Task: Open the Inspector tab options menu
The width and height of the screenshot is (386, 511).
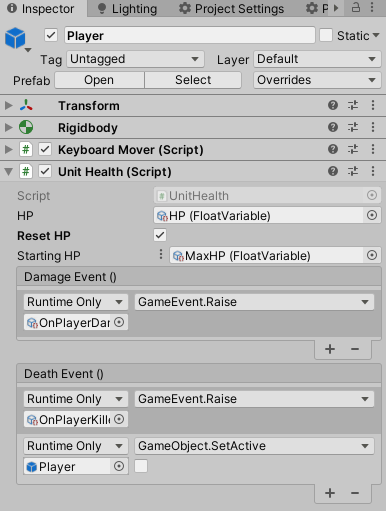Action: 372,7
